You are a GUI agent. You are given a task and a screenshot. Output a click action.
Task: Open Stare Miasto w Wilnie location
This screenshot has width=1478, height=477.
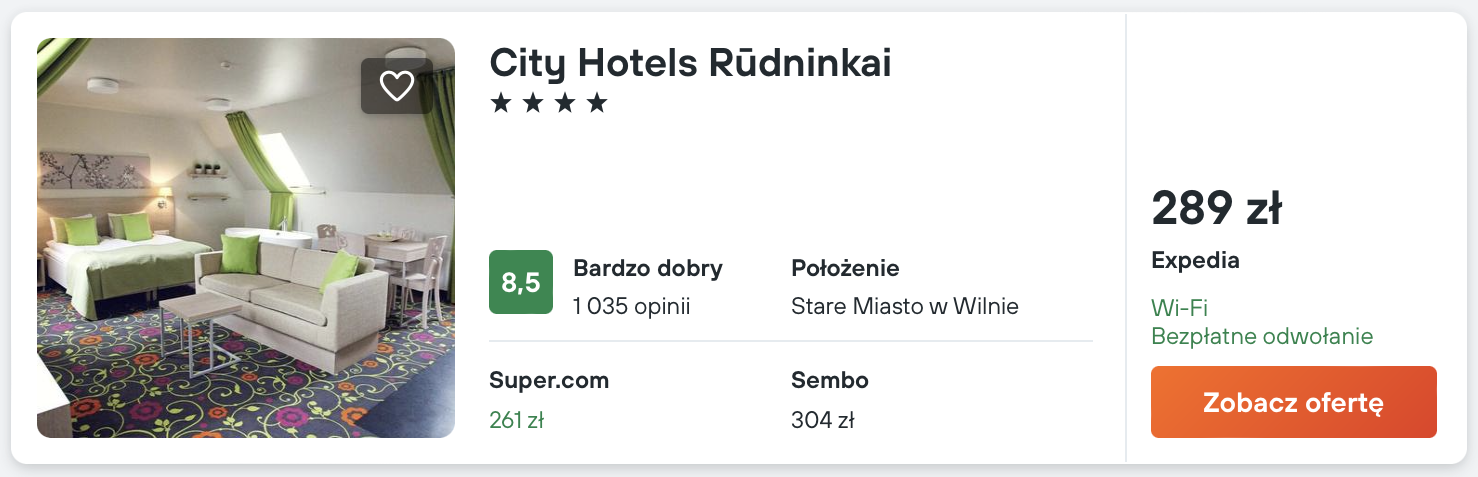tap(904, 306)
